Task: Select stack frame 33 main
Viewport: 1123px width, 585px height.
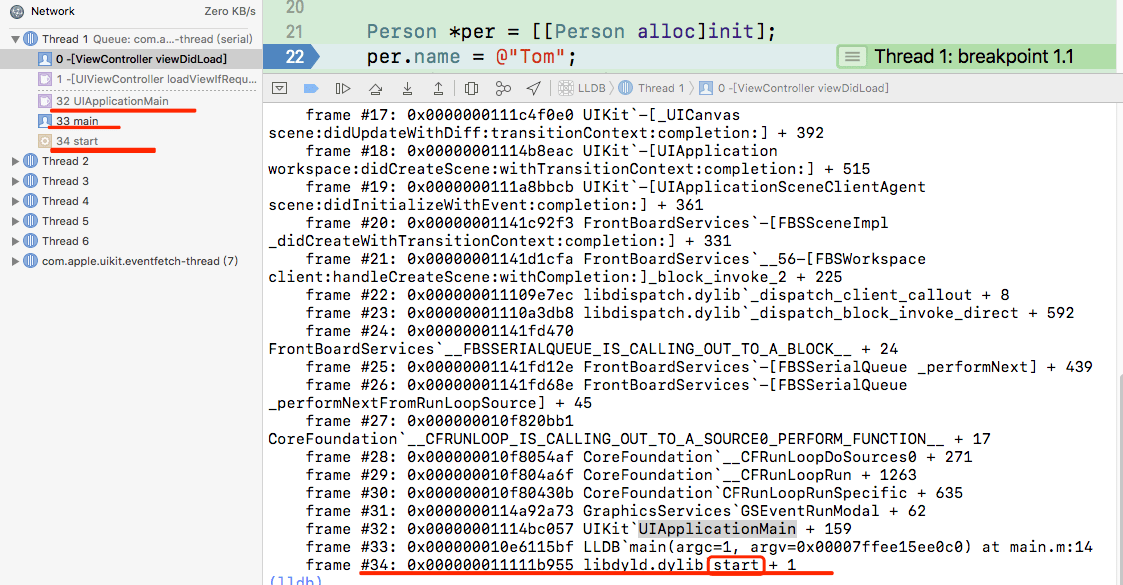Action: pyautogui.click(x=77, y=121)
